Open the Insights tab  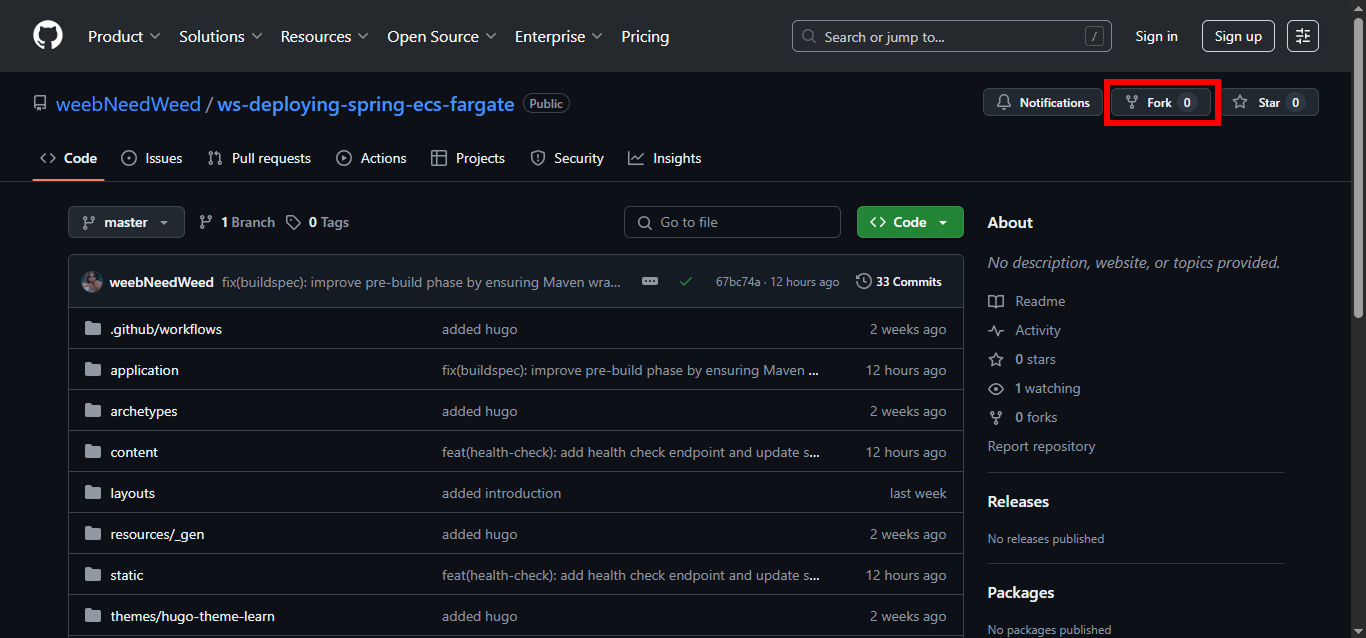(x=665, y=158)
